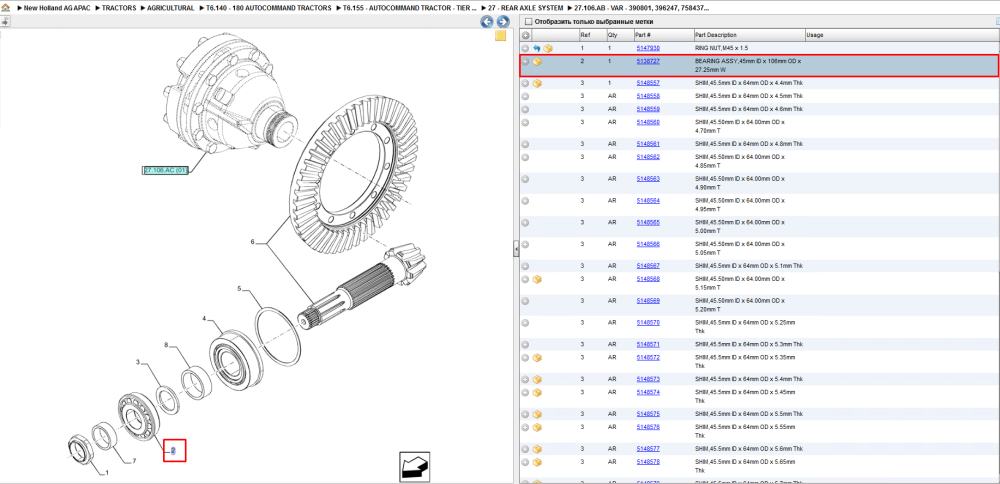Select callout number 2 in diagram
This screenshot has height=484, width=1000.
click(173, 451)
